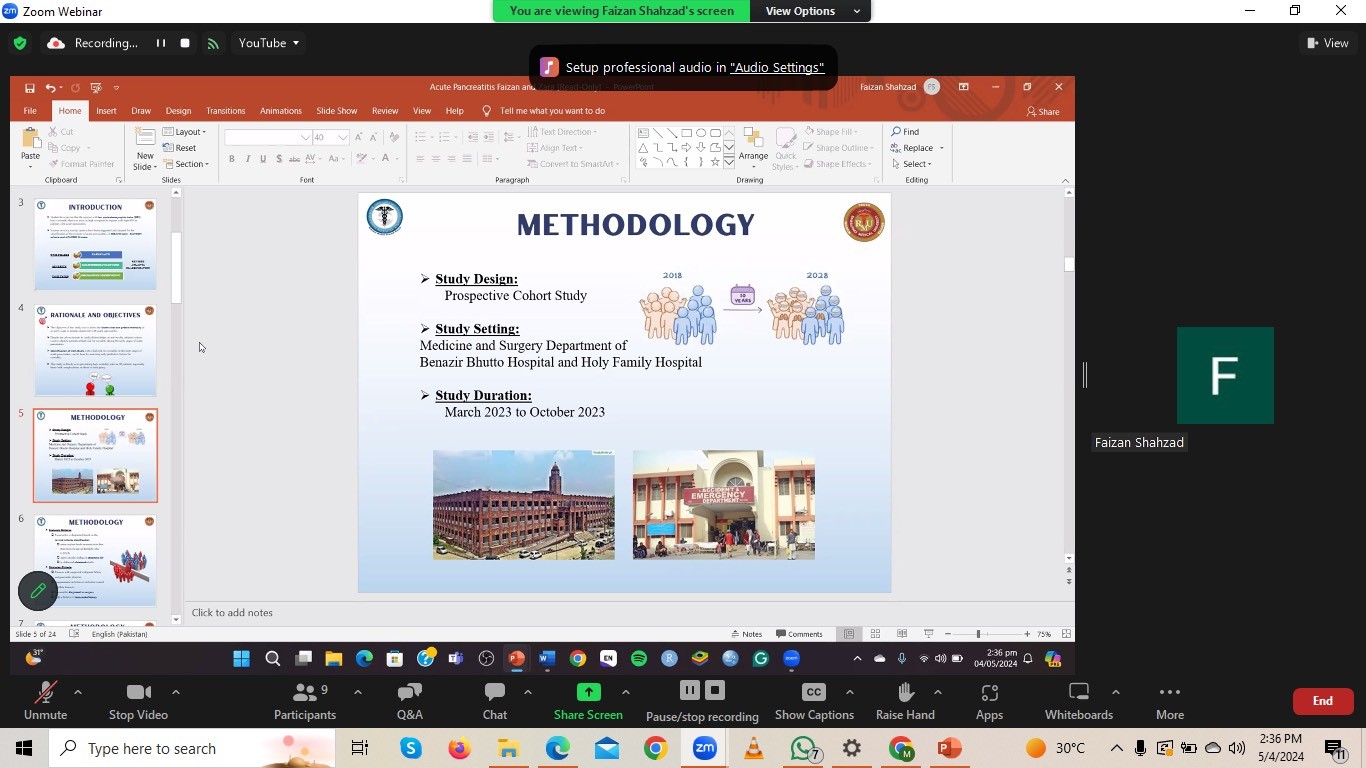Viewport: 1366px width, 768px height.
Task: Open Zoom Apps
Action: 989,701
